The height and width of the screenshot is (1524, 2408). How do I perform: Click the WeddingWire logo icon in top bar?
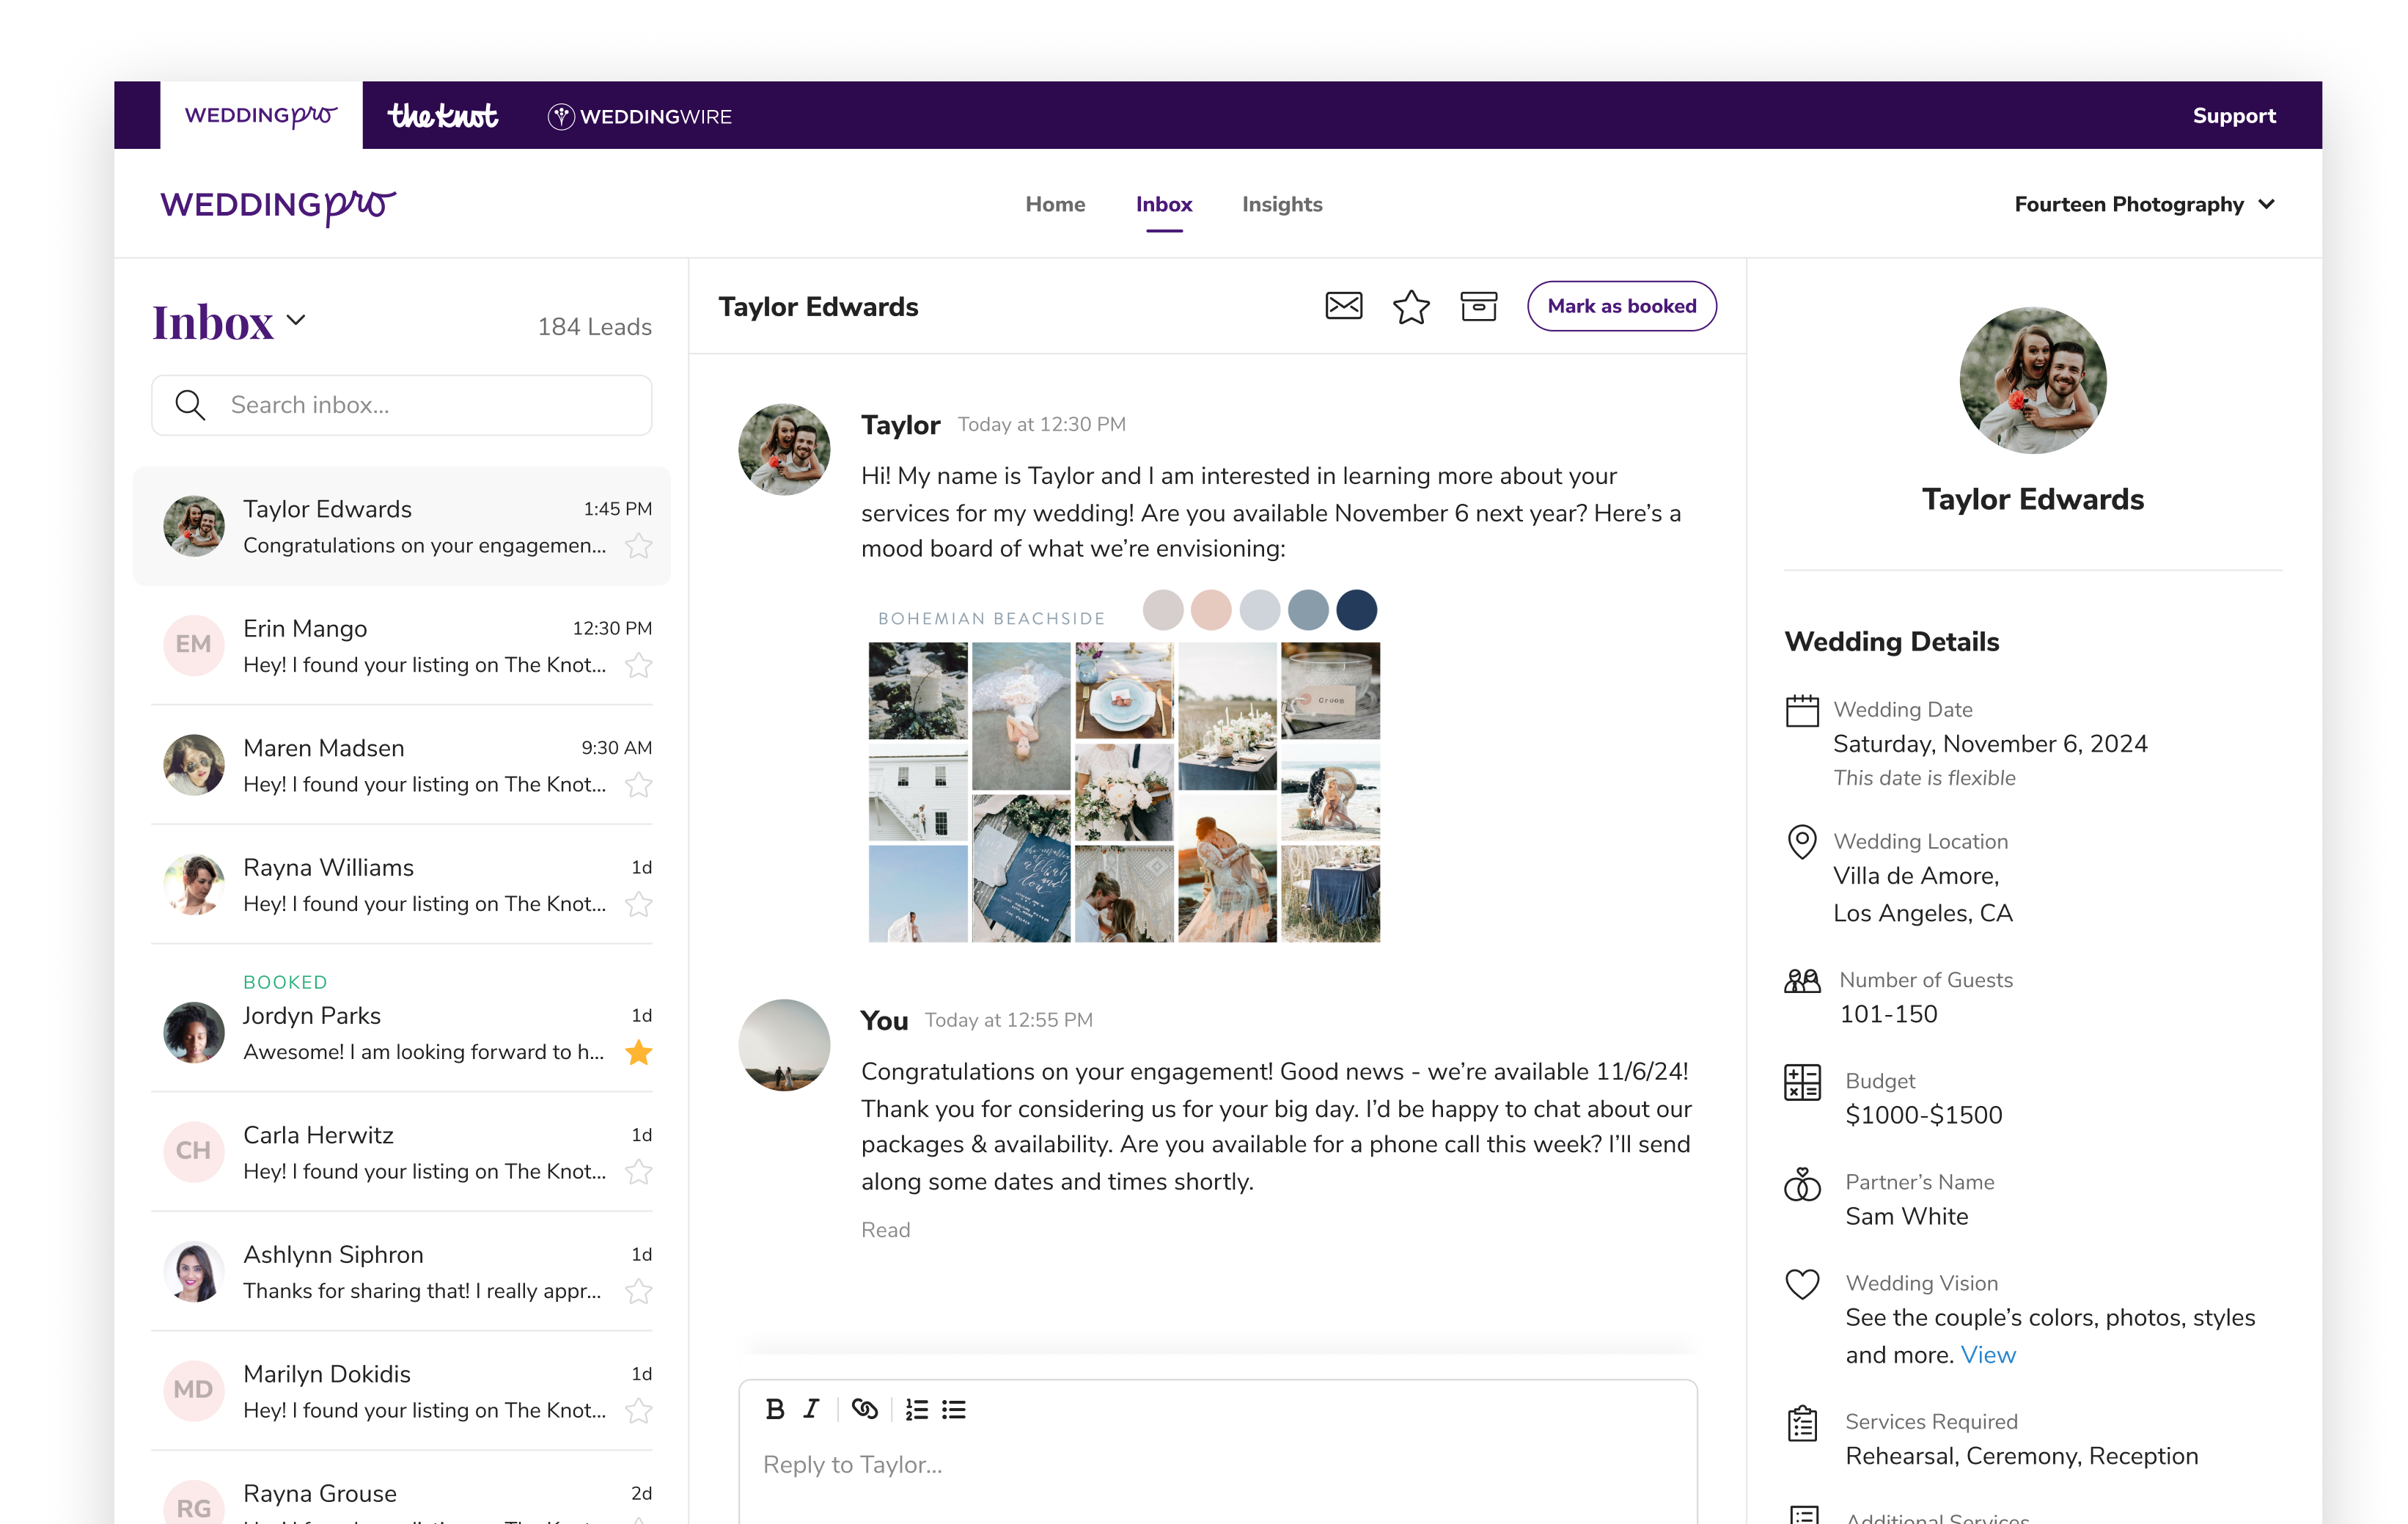561,116
